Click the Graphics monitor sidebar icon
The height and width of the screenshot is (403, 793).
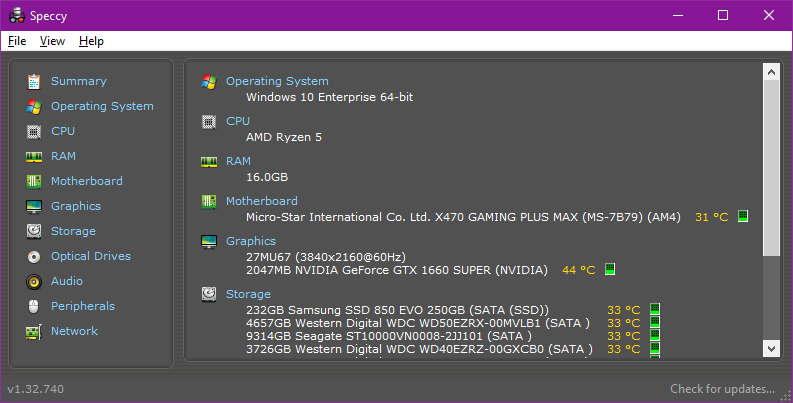coord(34,206)
